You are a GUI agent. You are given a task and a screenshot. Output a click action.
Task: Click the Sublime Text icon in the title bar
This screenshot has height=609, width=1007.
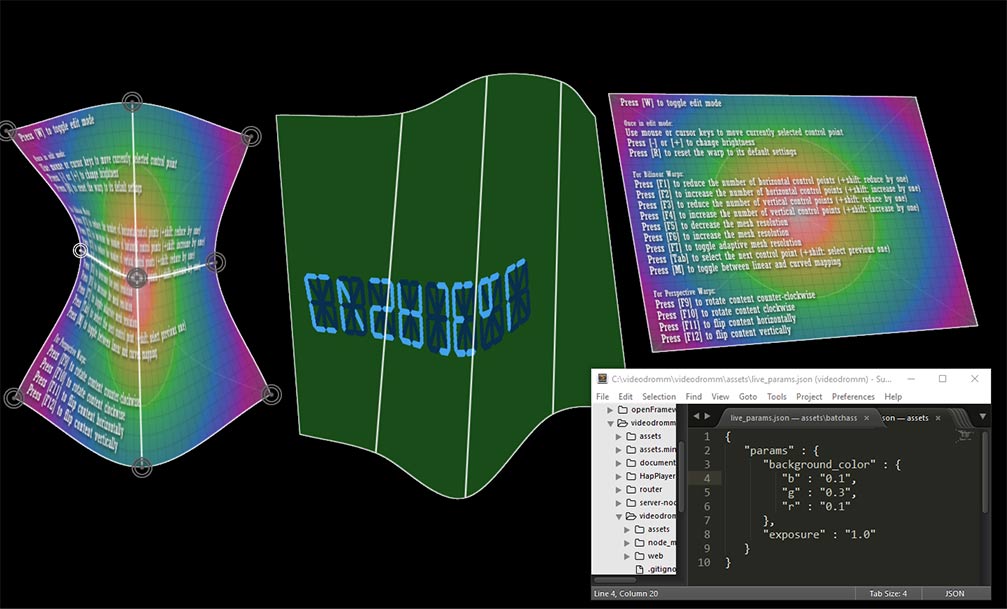coord(600,380)
